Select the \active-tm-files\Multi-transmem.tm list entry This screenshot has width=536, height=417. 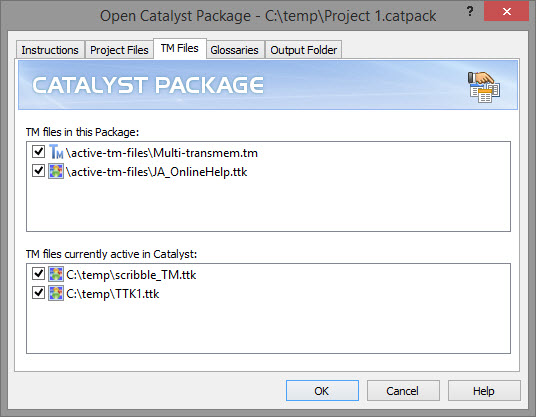coord(162,152)
